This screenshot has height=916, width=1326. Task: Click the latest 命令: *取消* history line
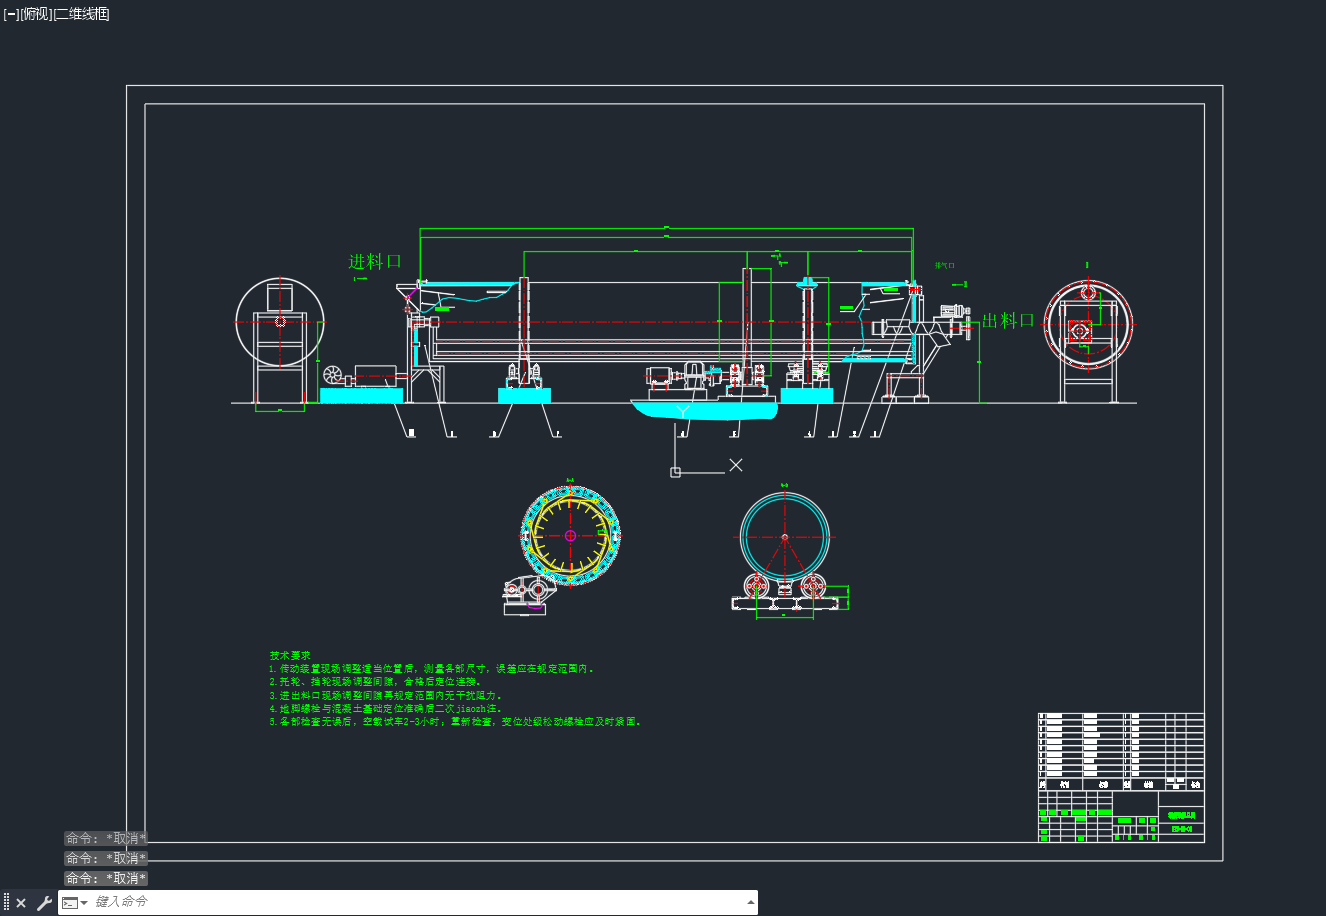pos(106,878)
